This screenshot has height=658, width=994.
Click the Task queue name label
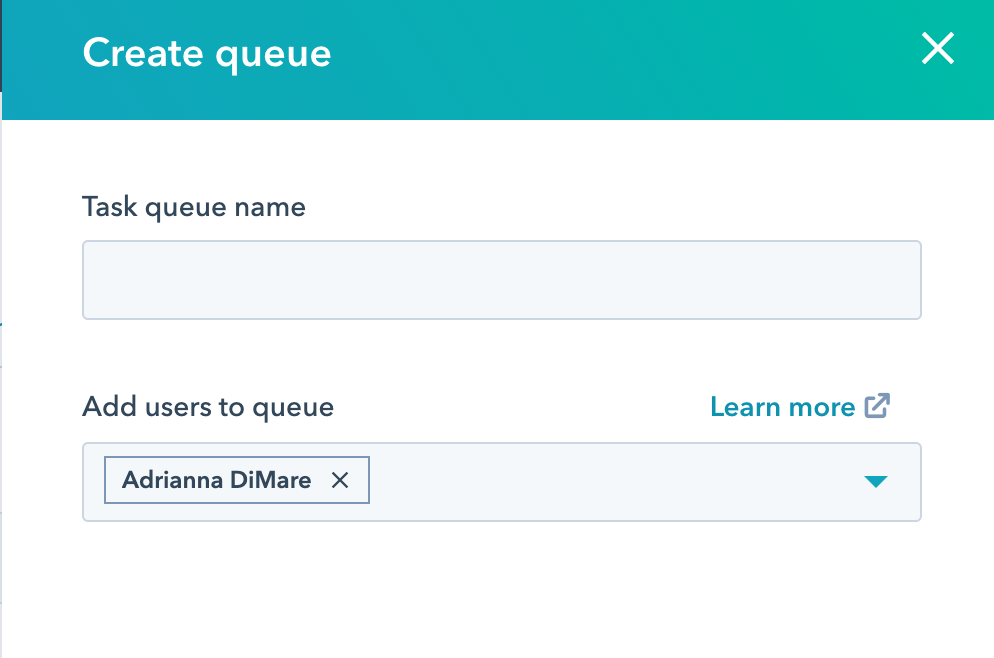pos(193,207)
